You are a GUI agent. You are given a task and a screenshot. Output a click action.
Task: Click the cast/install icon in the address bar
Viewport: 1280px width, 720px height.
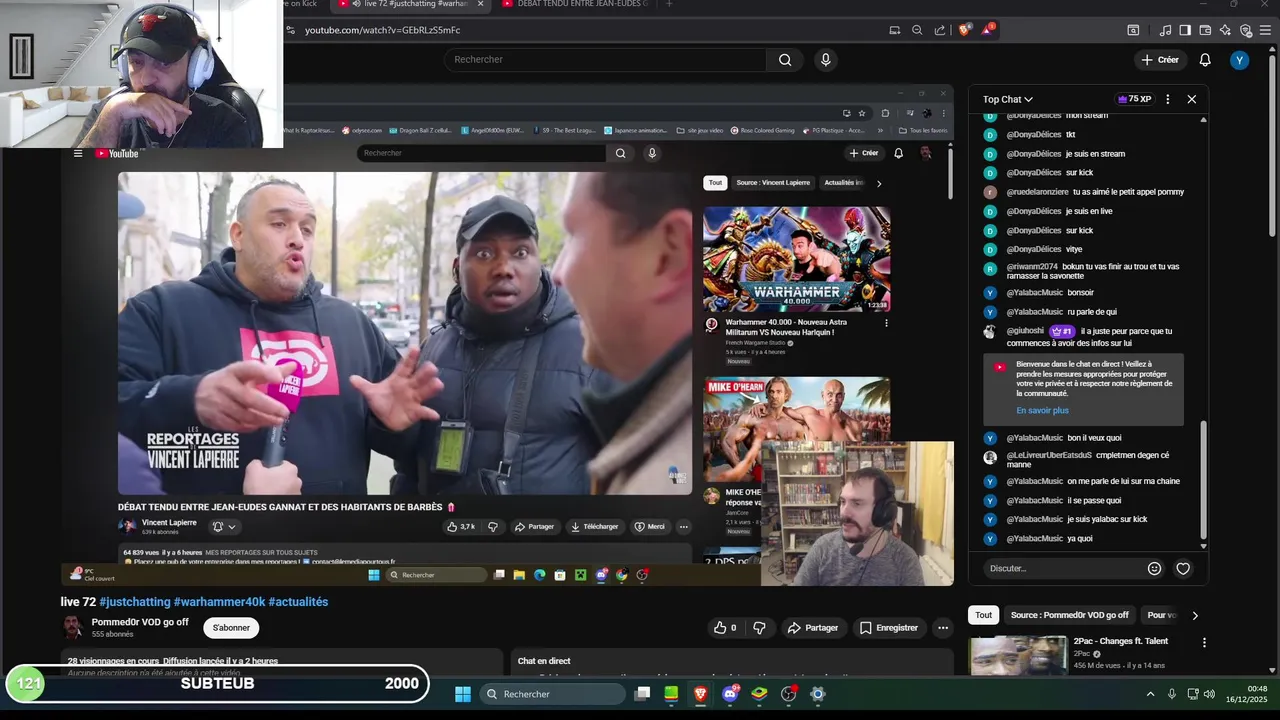pyautogui.click(x=895, y=30)
